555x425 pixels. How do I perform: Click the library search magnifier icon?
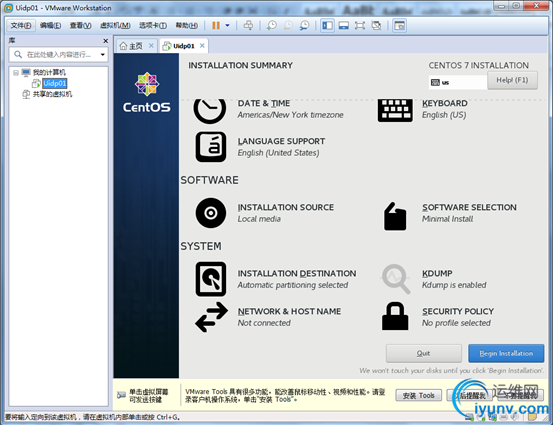(18, 54)
